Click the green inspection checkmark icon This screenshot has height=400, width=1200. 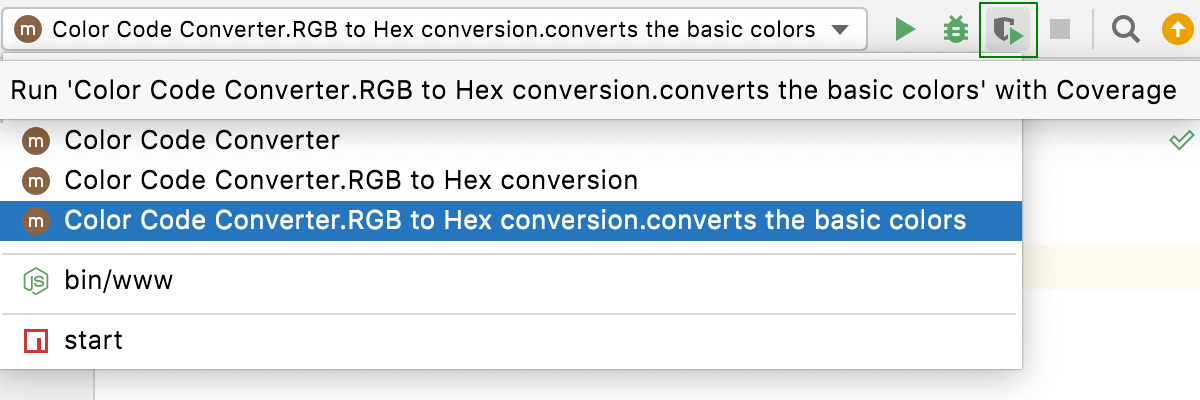[1181, 141]
